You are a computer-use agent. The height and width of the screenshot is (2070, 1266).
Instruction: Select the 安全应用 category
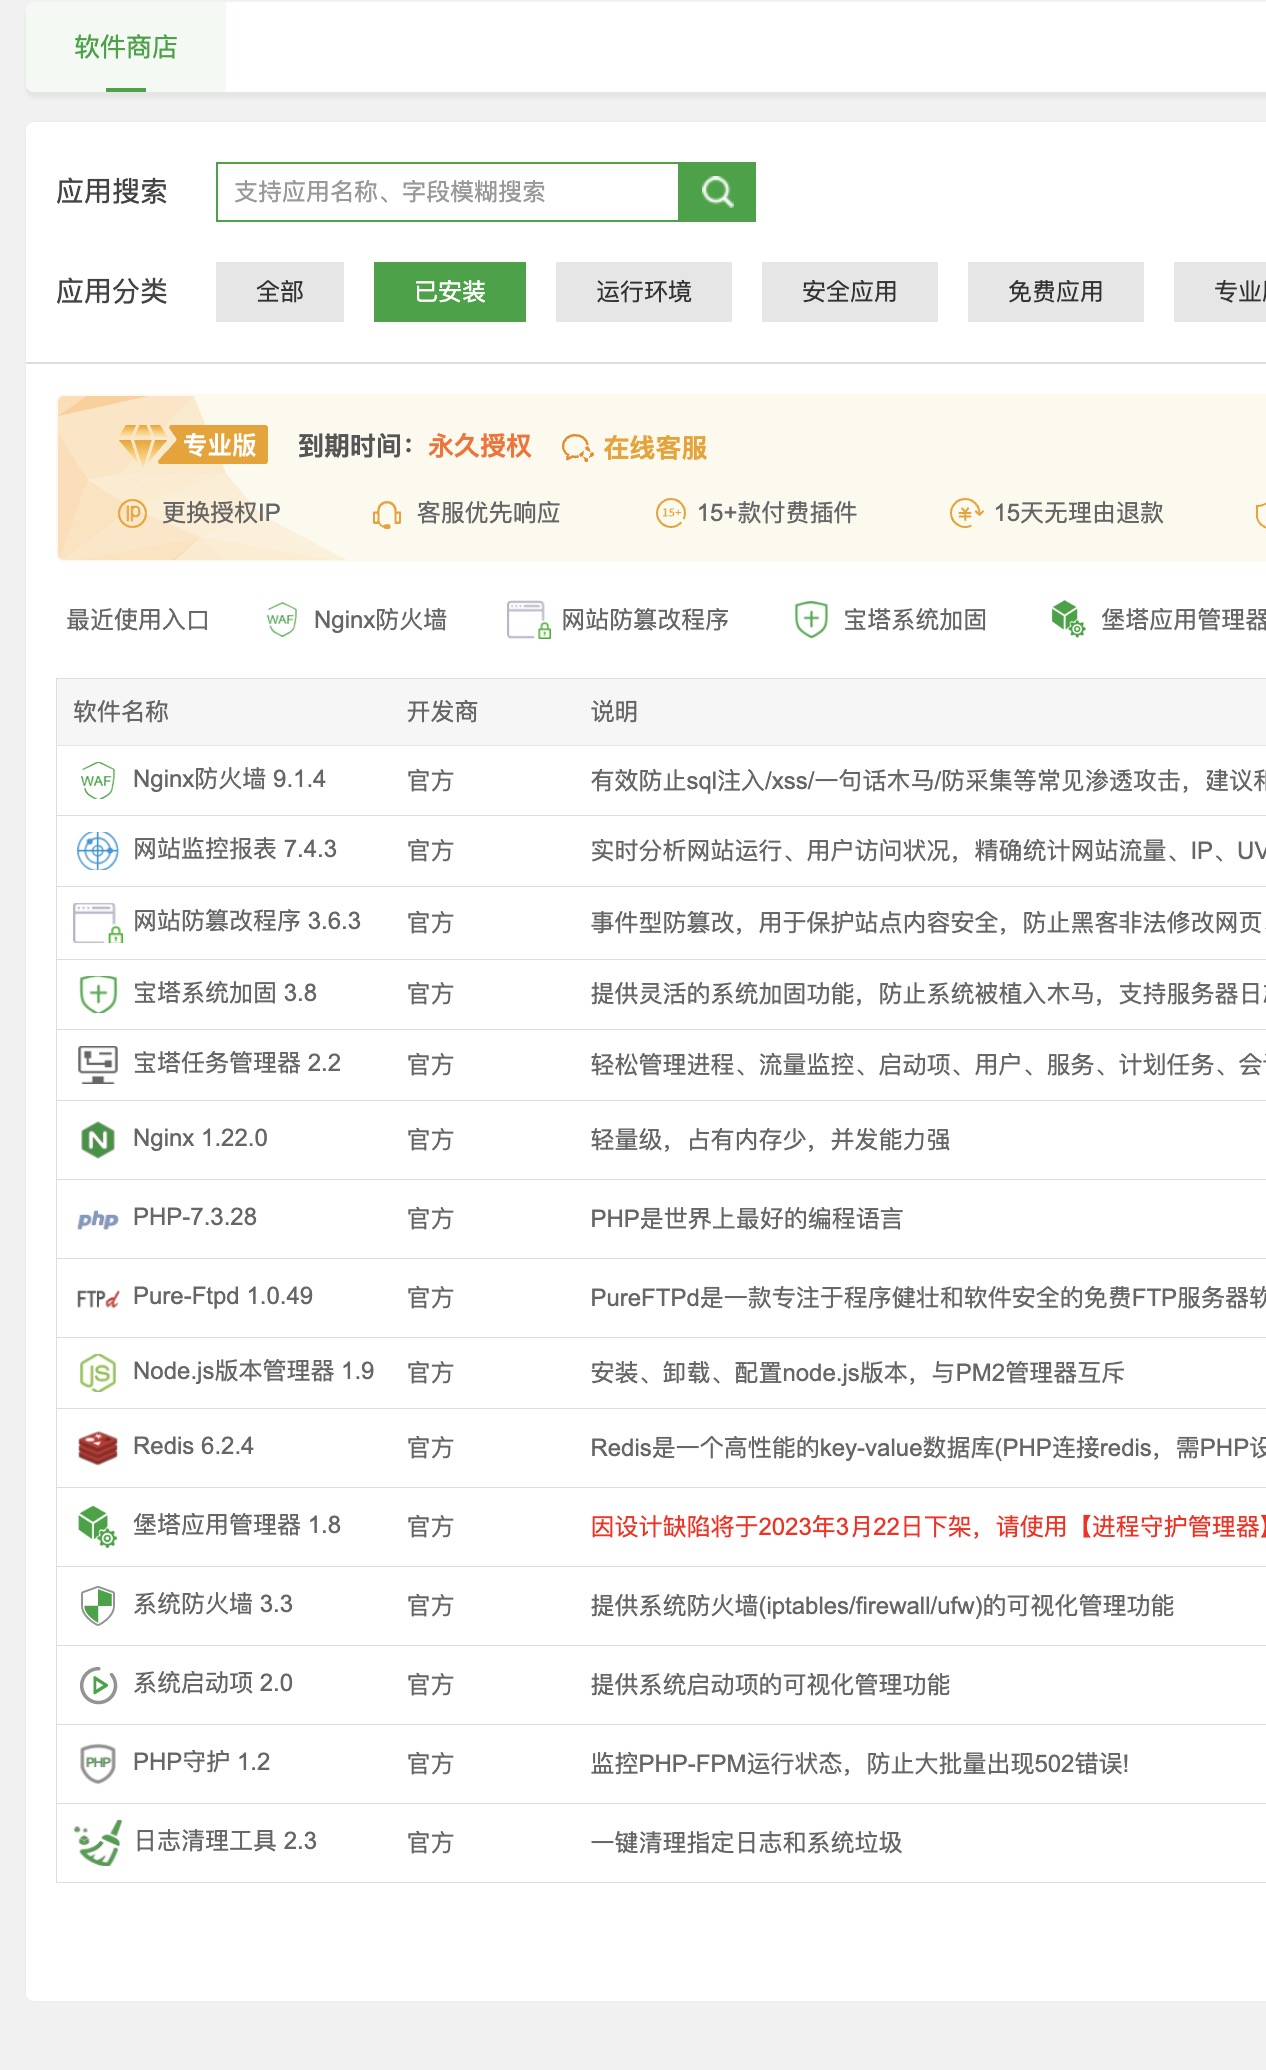(850, 292)
